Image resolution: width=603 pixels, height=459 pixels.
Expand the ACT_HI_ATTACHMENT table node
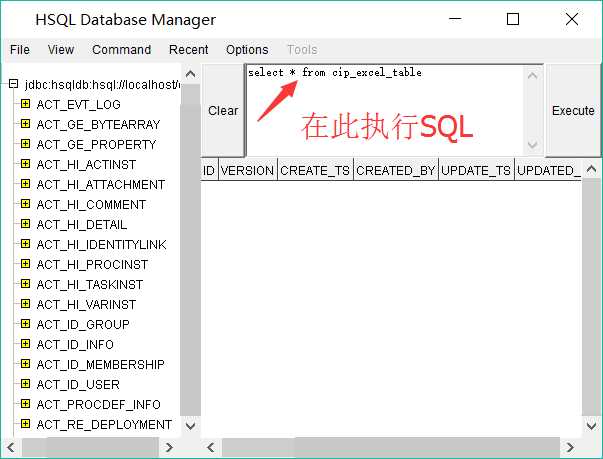click(25, 184)
